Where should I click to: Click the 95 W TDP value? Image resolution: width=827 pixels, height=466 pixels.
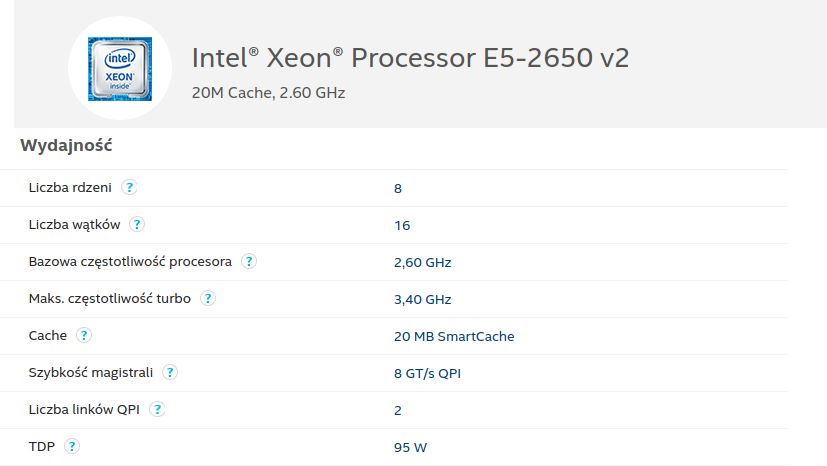tap(410, 447)
